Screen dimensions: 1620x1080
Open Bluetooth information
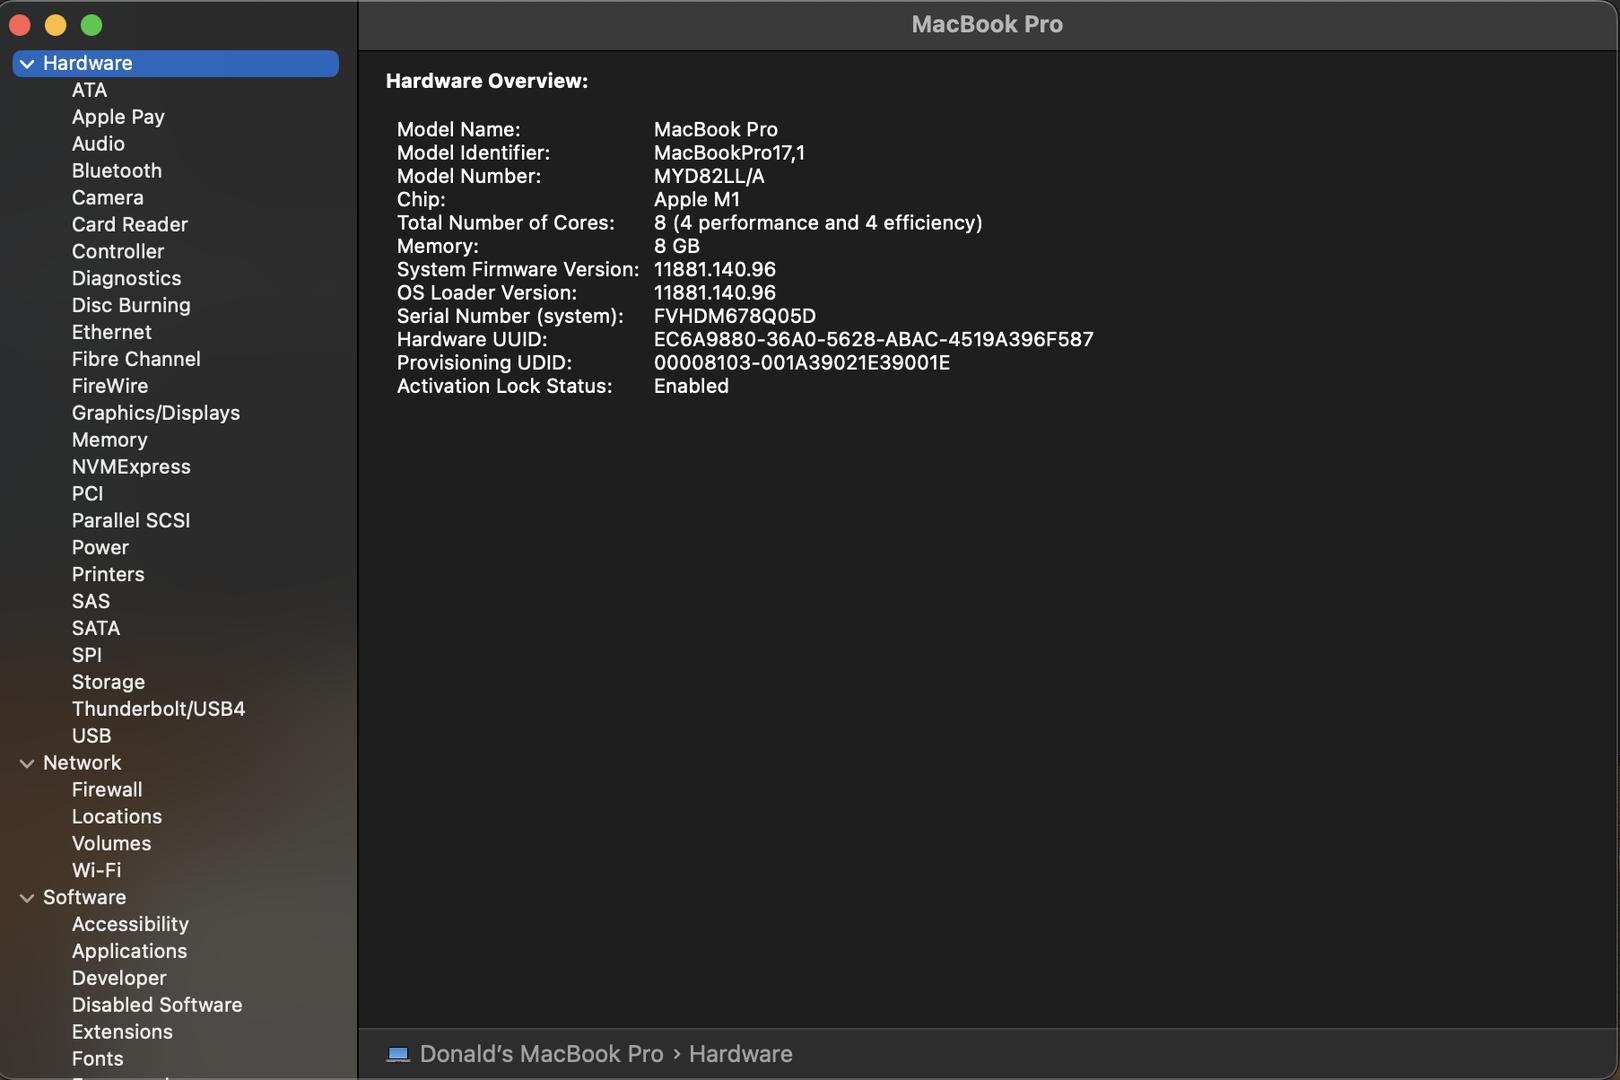point(117,171)
